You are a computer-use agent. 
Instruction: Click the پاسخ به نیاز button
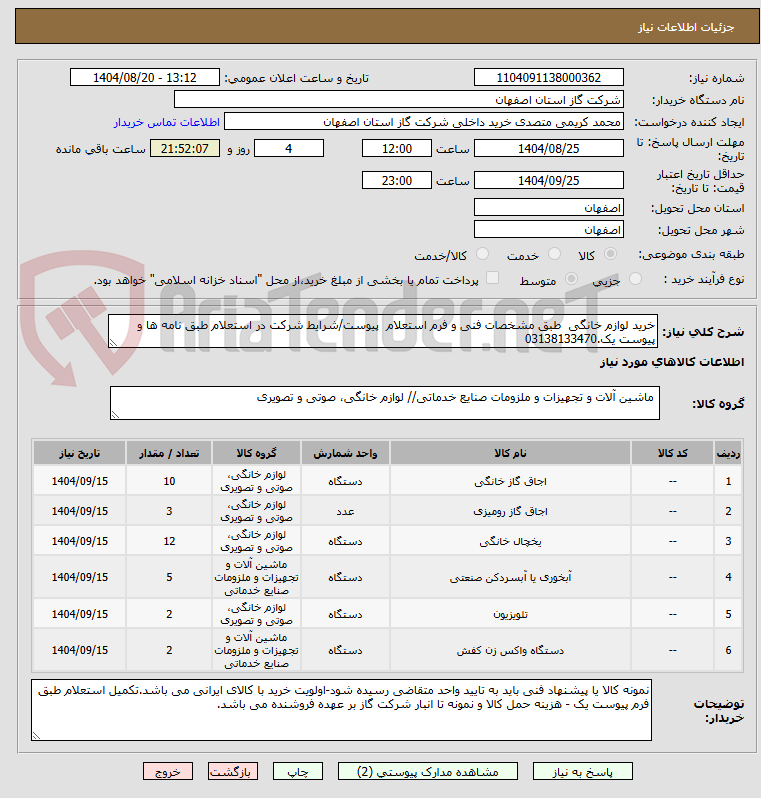click(582, 772)
